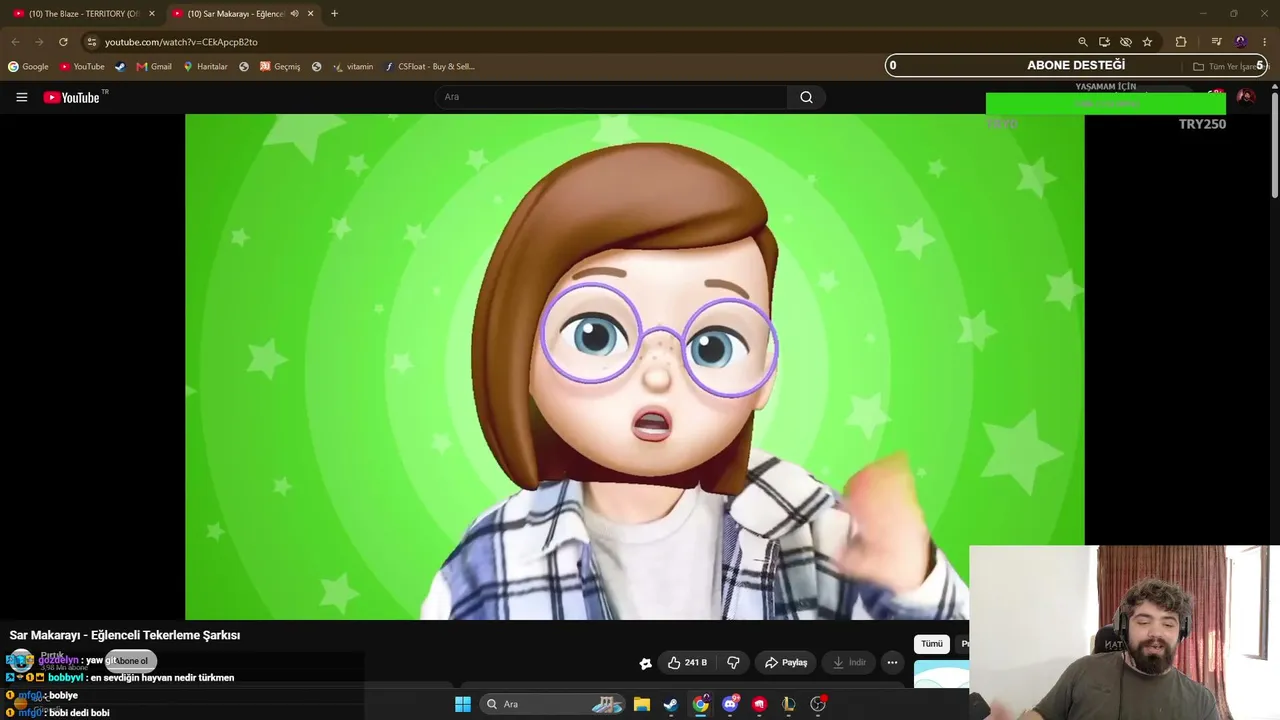Go back to the previous page

[x=15, y=42]
